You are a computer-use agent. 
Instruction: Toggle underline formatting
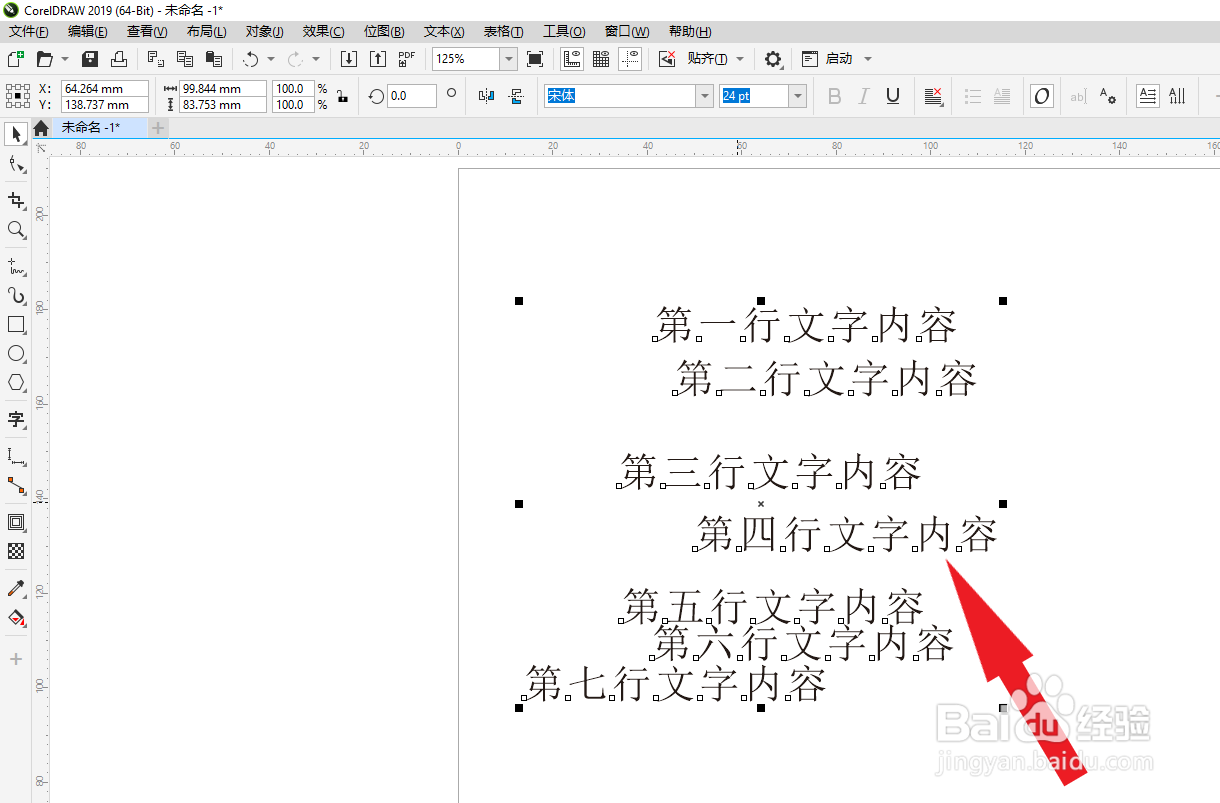coord(894,95)
